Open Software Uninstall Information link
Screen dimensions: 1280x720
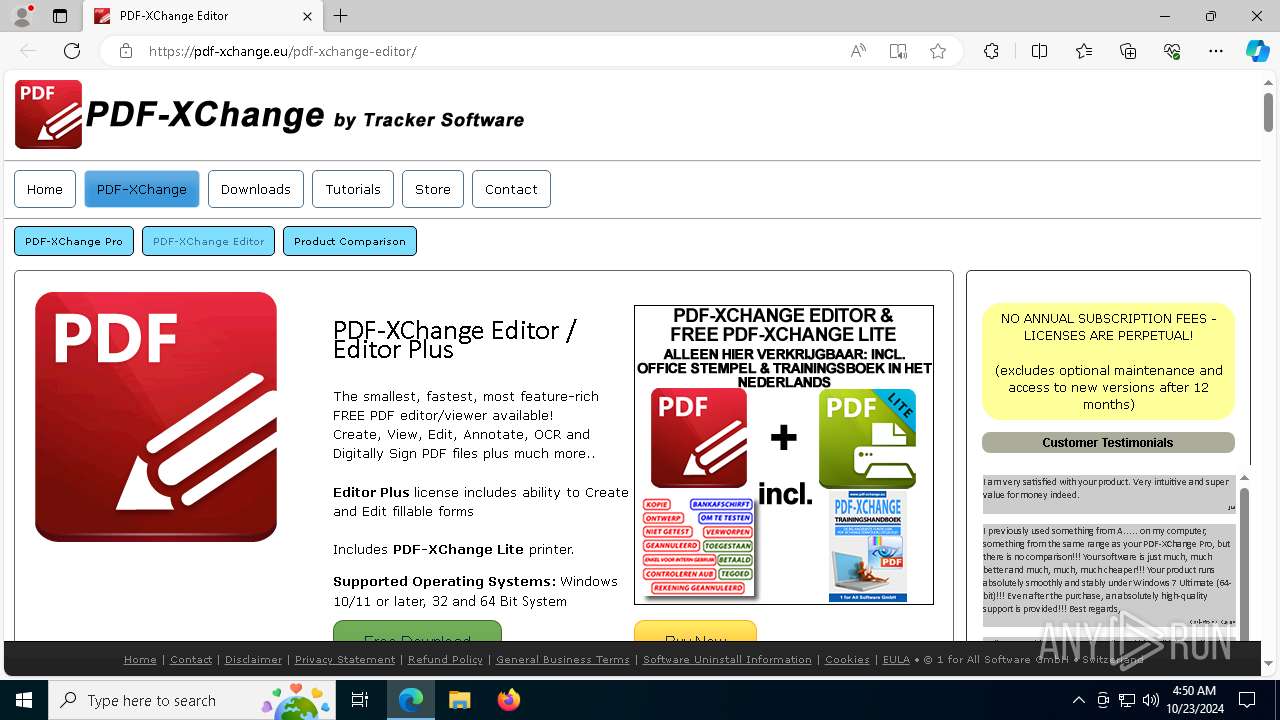click(727, 660)
